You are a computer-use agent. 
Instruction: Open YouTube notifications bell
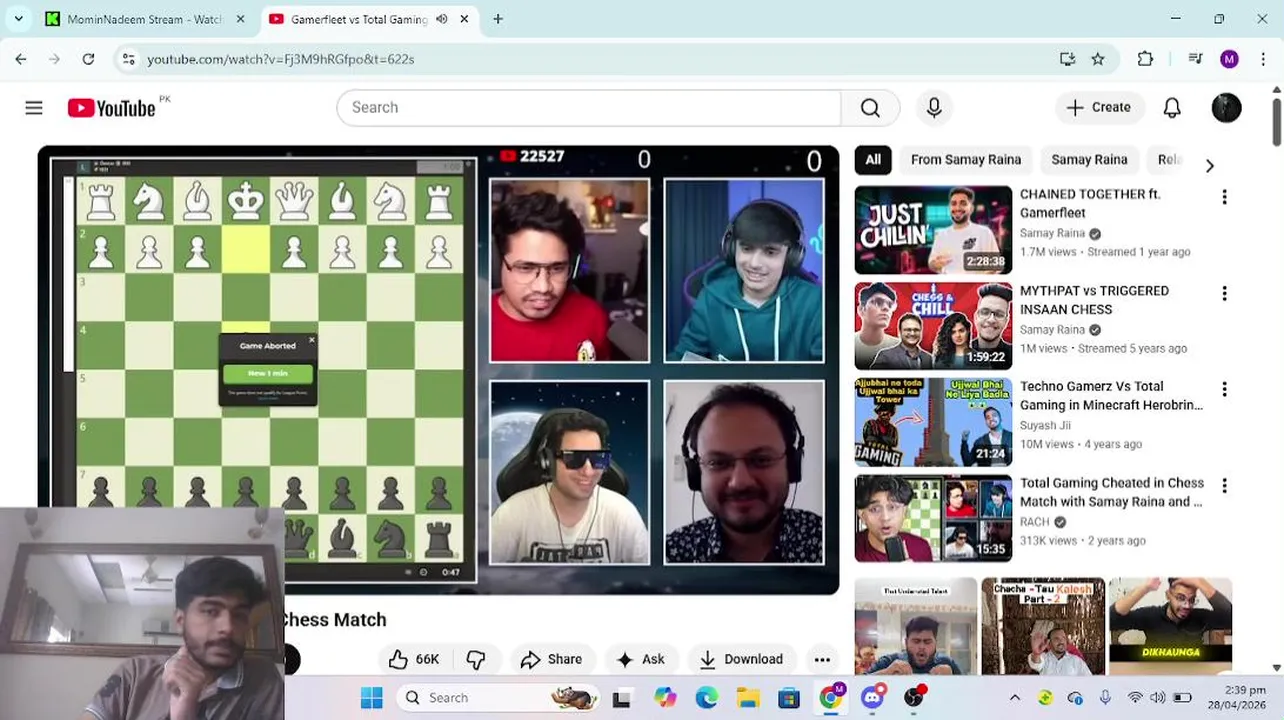pyautogui.click(x=1172, y=108)
